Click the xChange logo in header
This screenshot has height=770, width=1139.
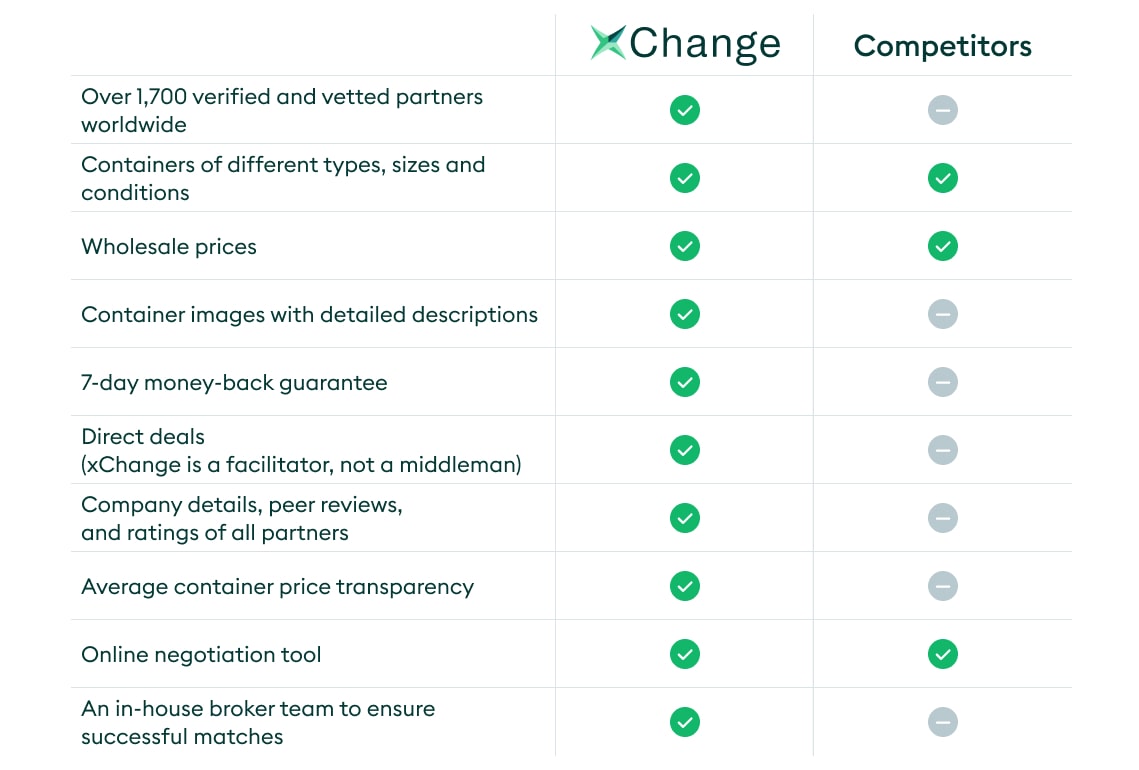pyautogui.click(x=685, y=44)
